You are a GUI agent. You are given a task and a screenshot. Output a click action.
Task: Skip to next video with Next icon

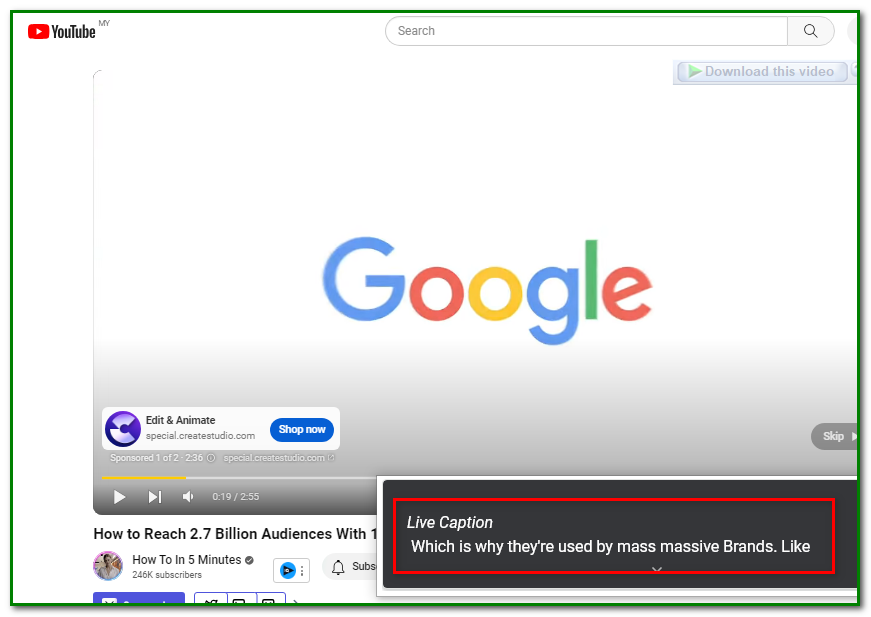(155, 497)
